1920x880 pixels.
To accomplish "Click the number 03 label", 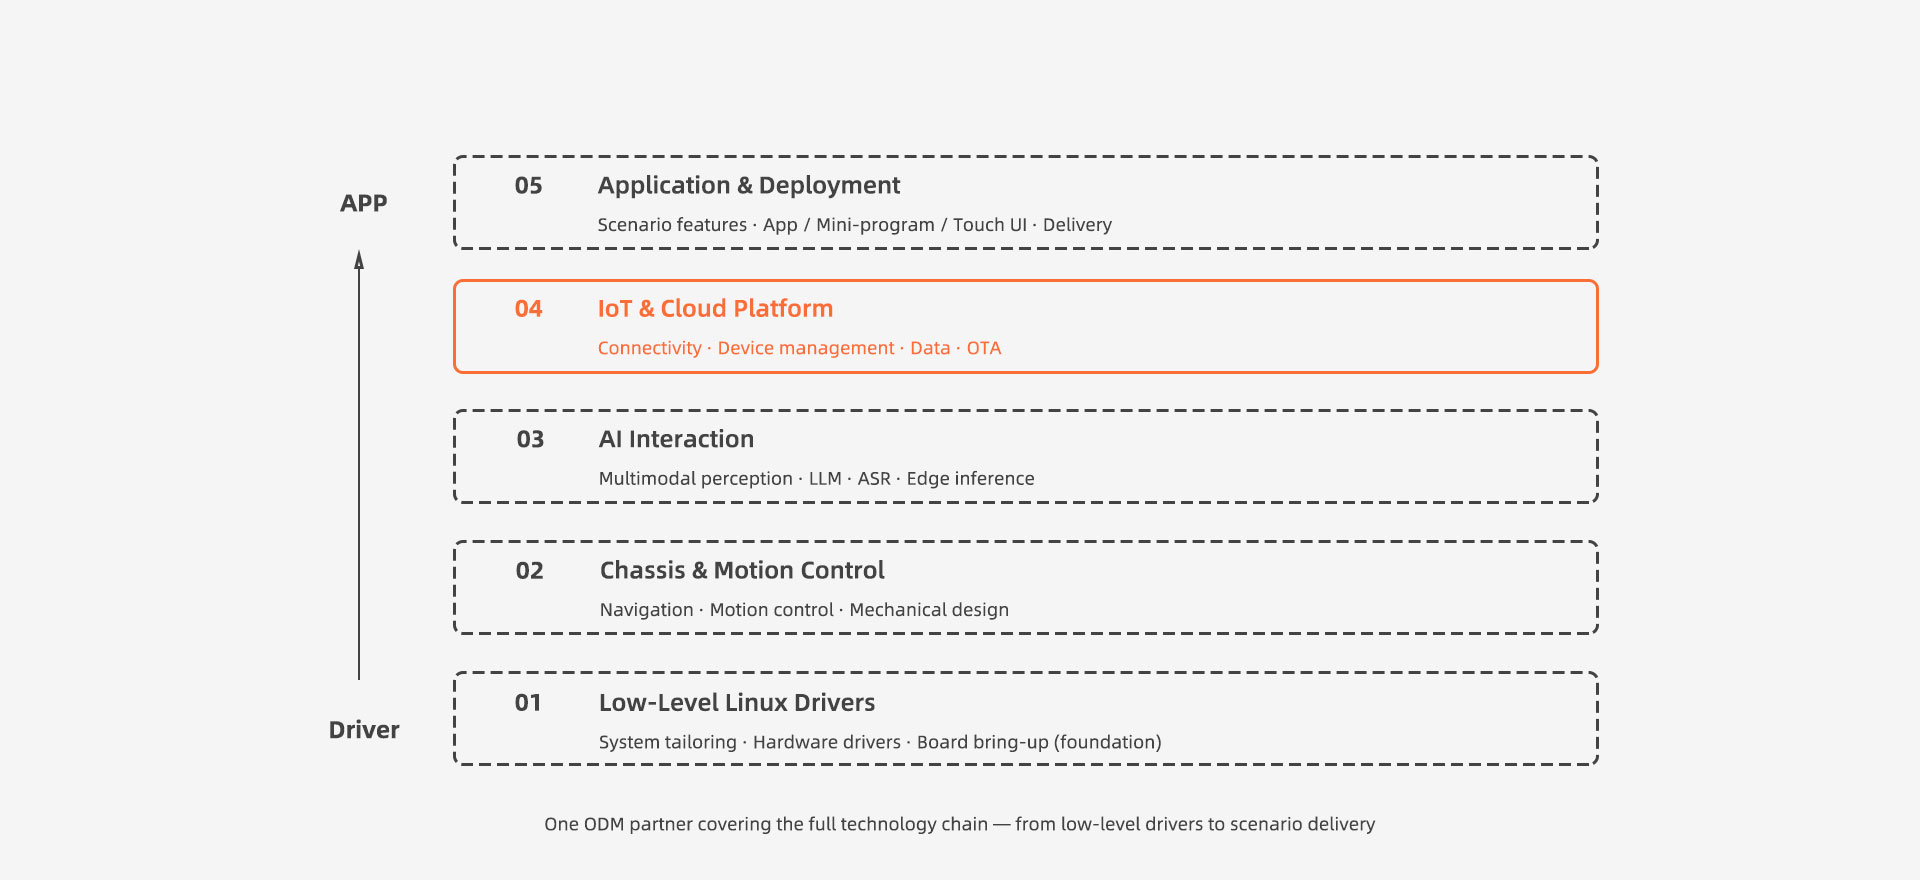I will click(x=530, y=440).
